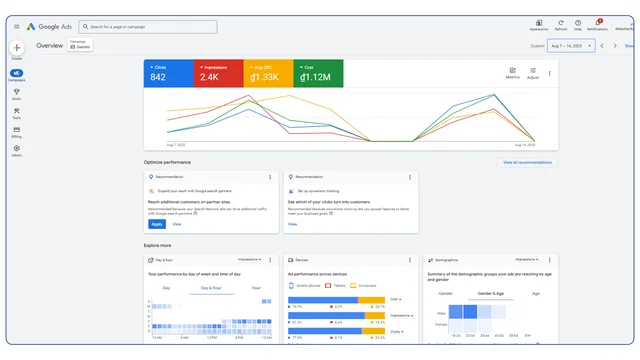Viewport: 640px width, 360px height.
Task: Open the search partners recommendation's three-dot menu
Action: coord(270,177)
